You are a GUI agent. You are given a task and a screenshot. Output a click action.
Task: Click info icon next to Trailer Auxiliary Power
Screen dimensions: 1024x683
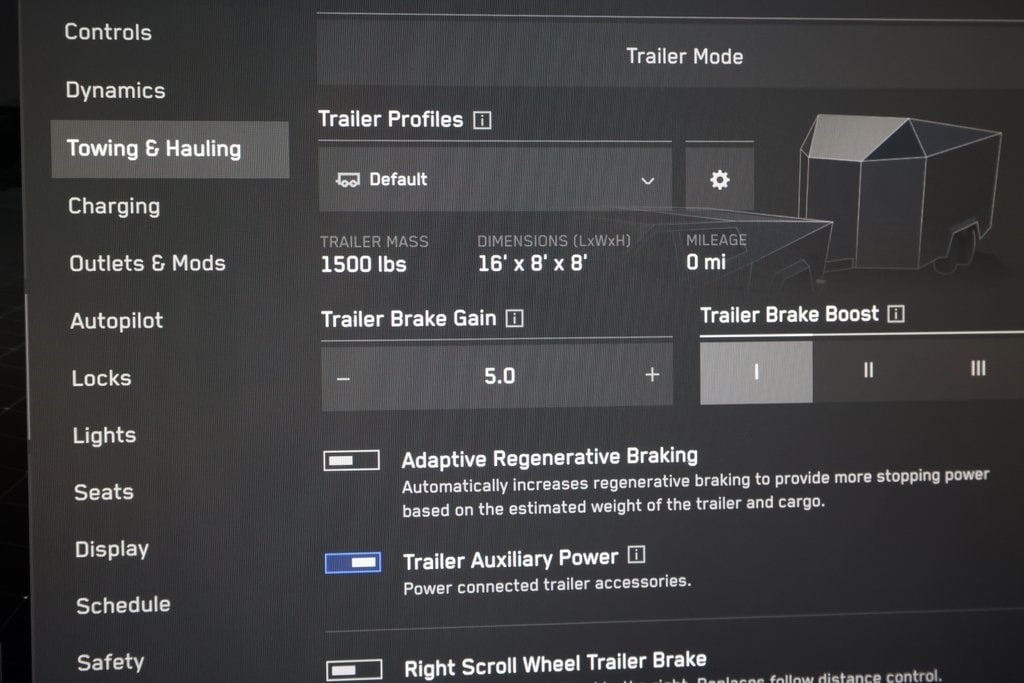636,555
